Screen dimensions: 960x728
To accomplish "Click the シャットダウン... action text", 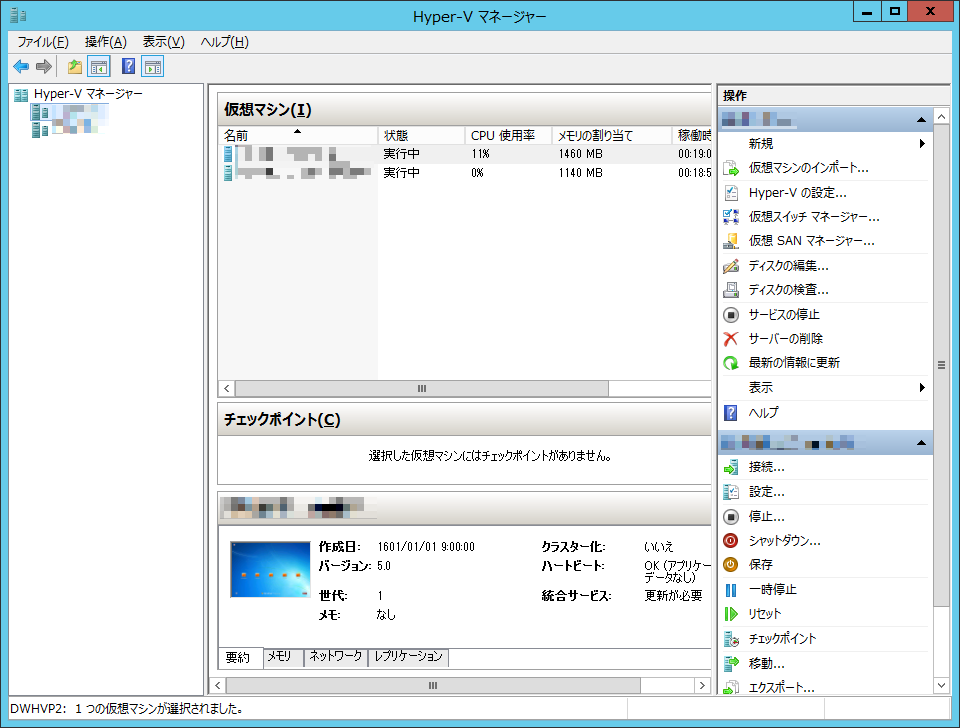I will [x=784, y=541].
